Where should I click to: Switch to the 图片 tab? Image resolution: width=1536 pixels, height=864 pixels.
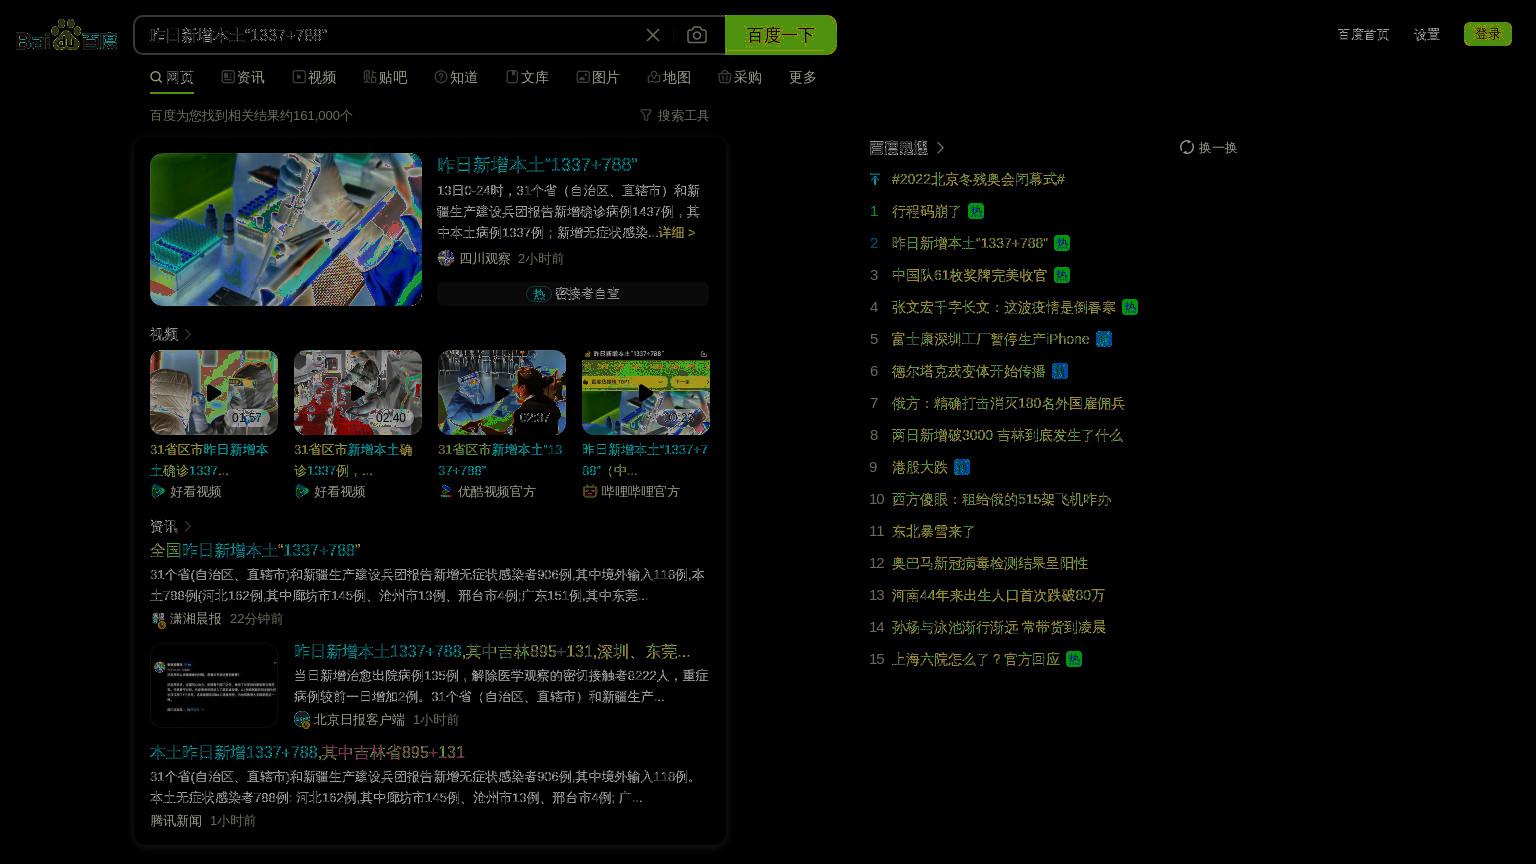click(598, 77)
